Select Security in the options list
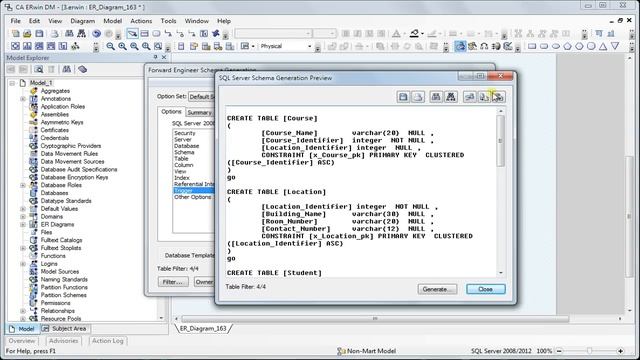 pyautogui.click(x=184, y=133)
